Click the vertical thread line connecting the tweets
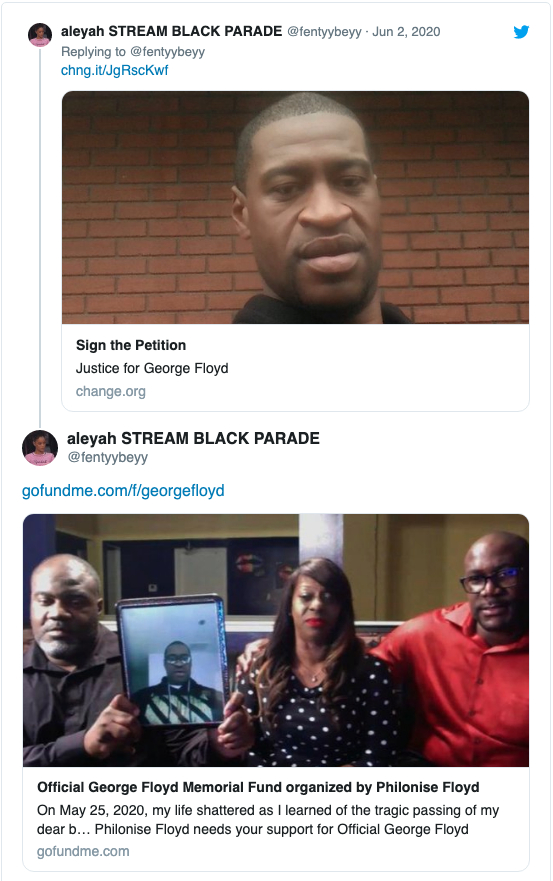The width and height of the screenshot is (553, 881). click(40, 237)
